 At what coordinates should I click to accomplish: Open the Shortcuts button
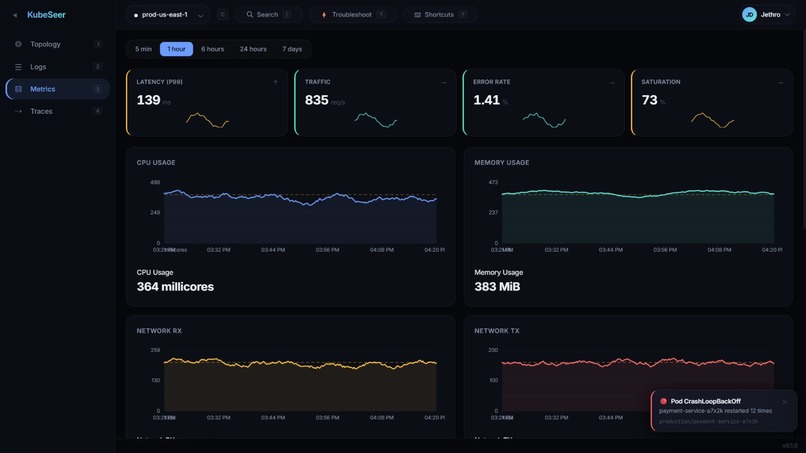(441, 15)
